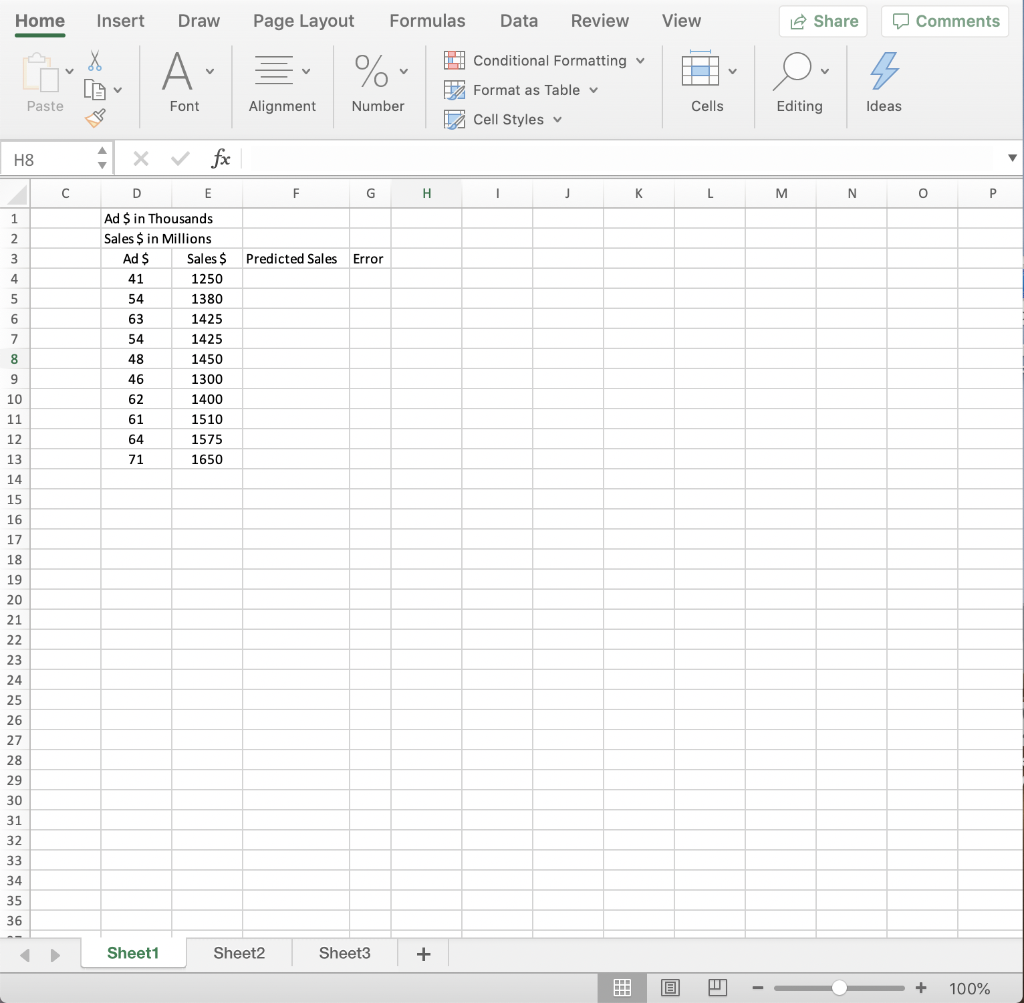Viewport: 1024px width, 1003px height.
Task: Switch to the Formulas ribbon tab
Action: click(x=427, y=20)
